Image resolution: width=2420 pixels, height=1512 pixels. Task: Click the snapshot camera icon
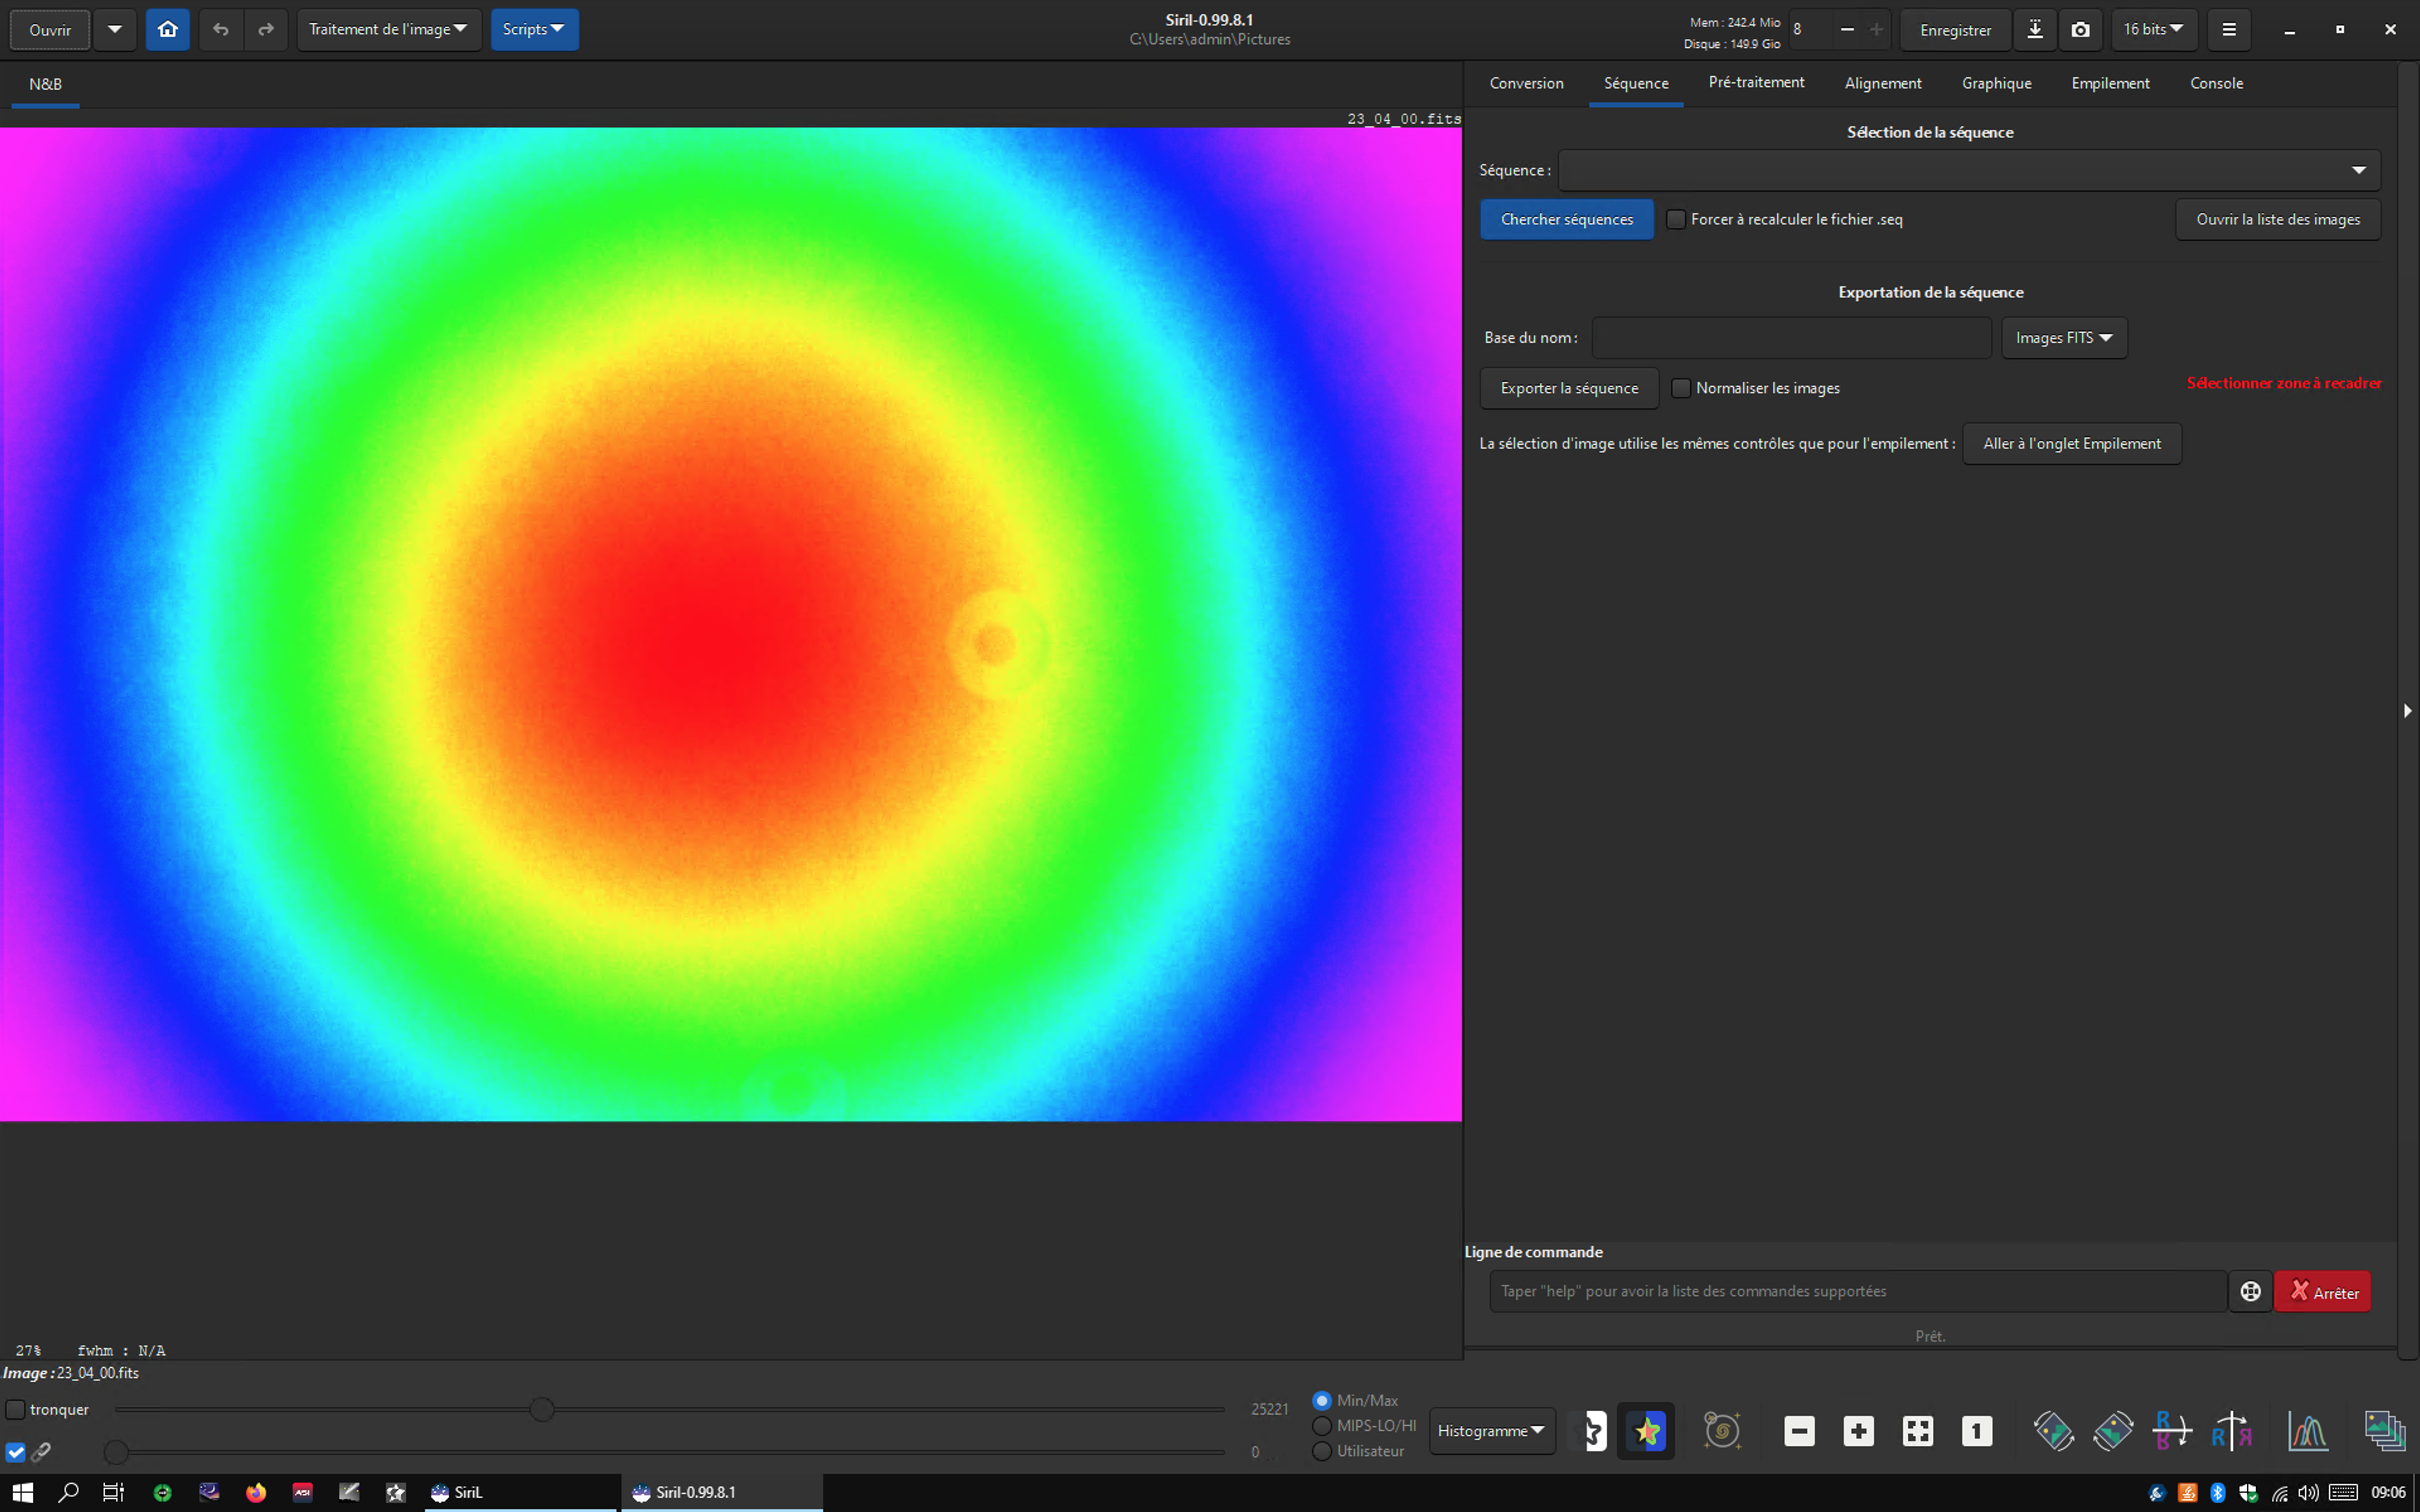click(x=2080, y=30)
